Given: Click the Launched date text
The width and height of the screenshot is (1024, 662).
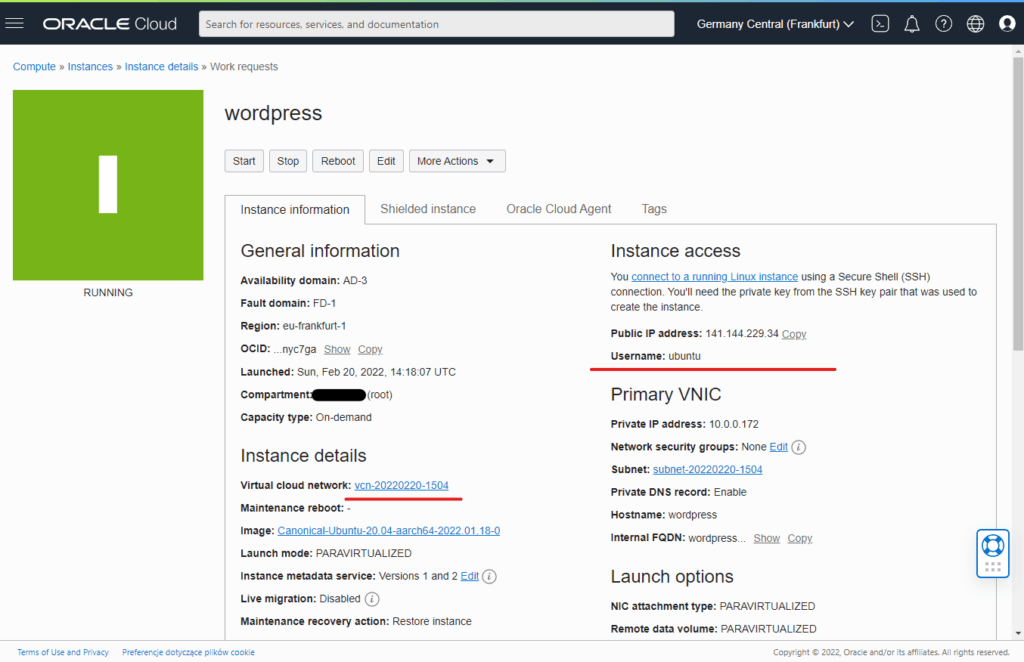Looking at the screenshot, I should coord(376,372).
